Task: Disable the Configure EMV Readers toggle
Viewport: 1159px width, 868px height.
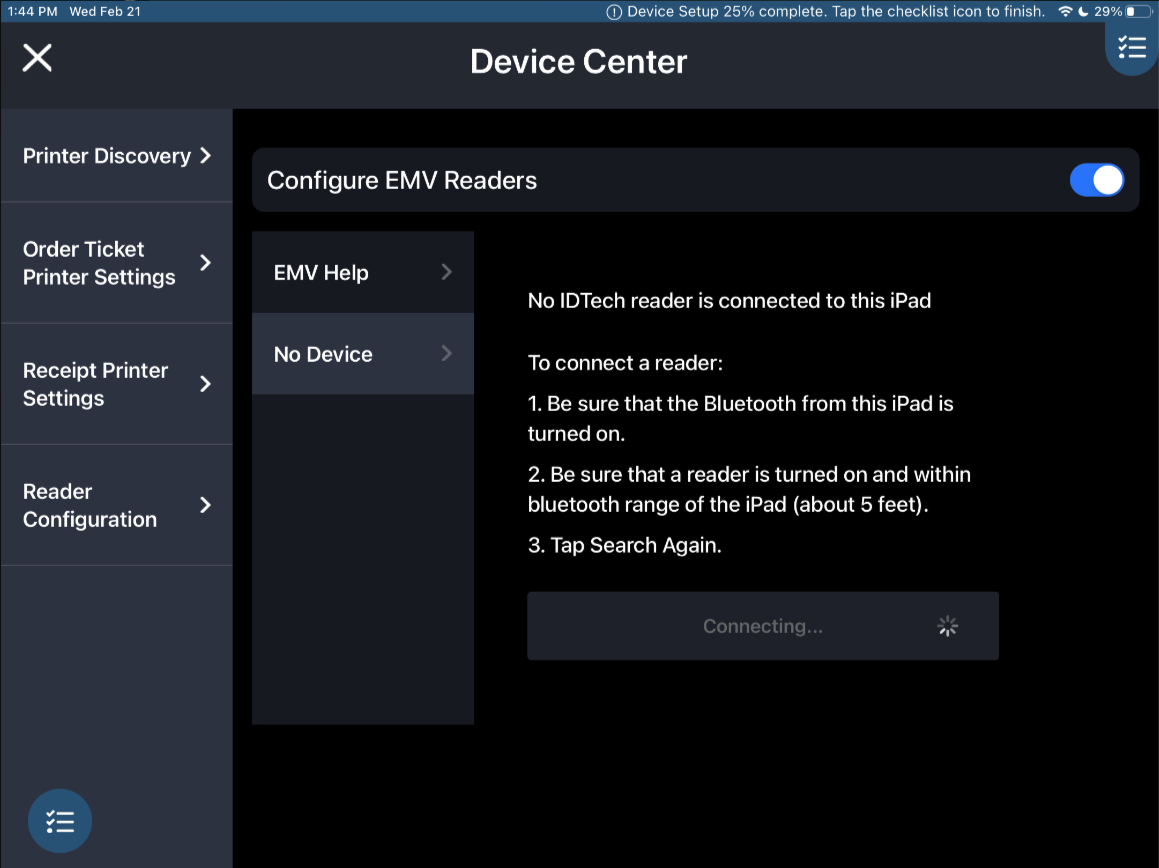Action: pyautogui.click(x=1097, y=180)
